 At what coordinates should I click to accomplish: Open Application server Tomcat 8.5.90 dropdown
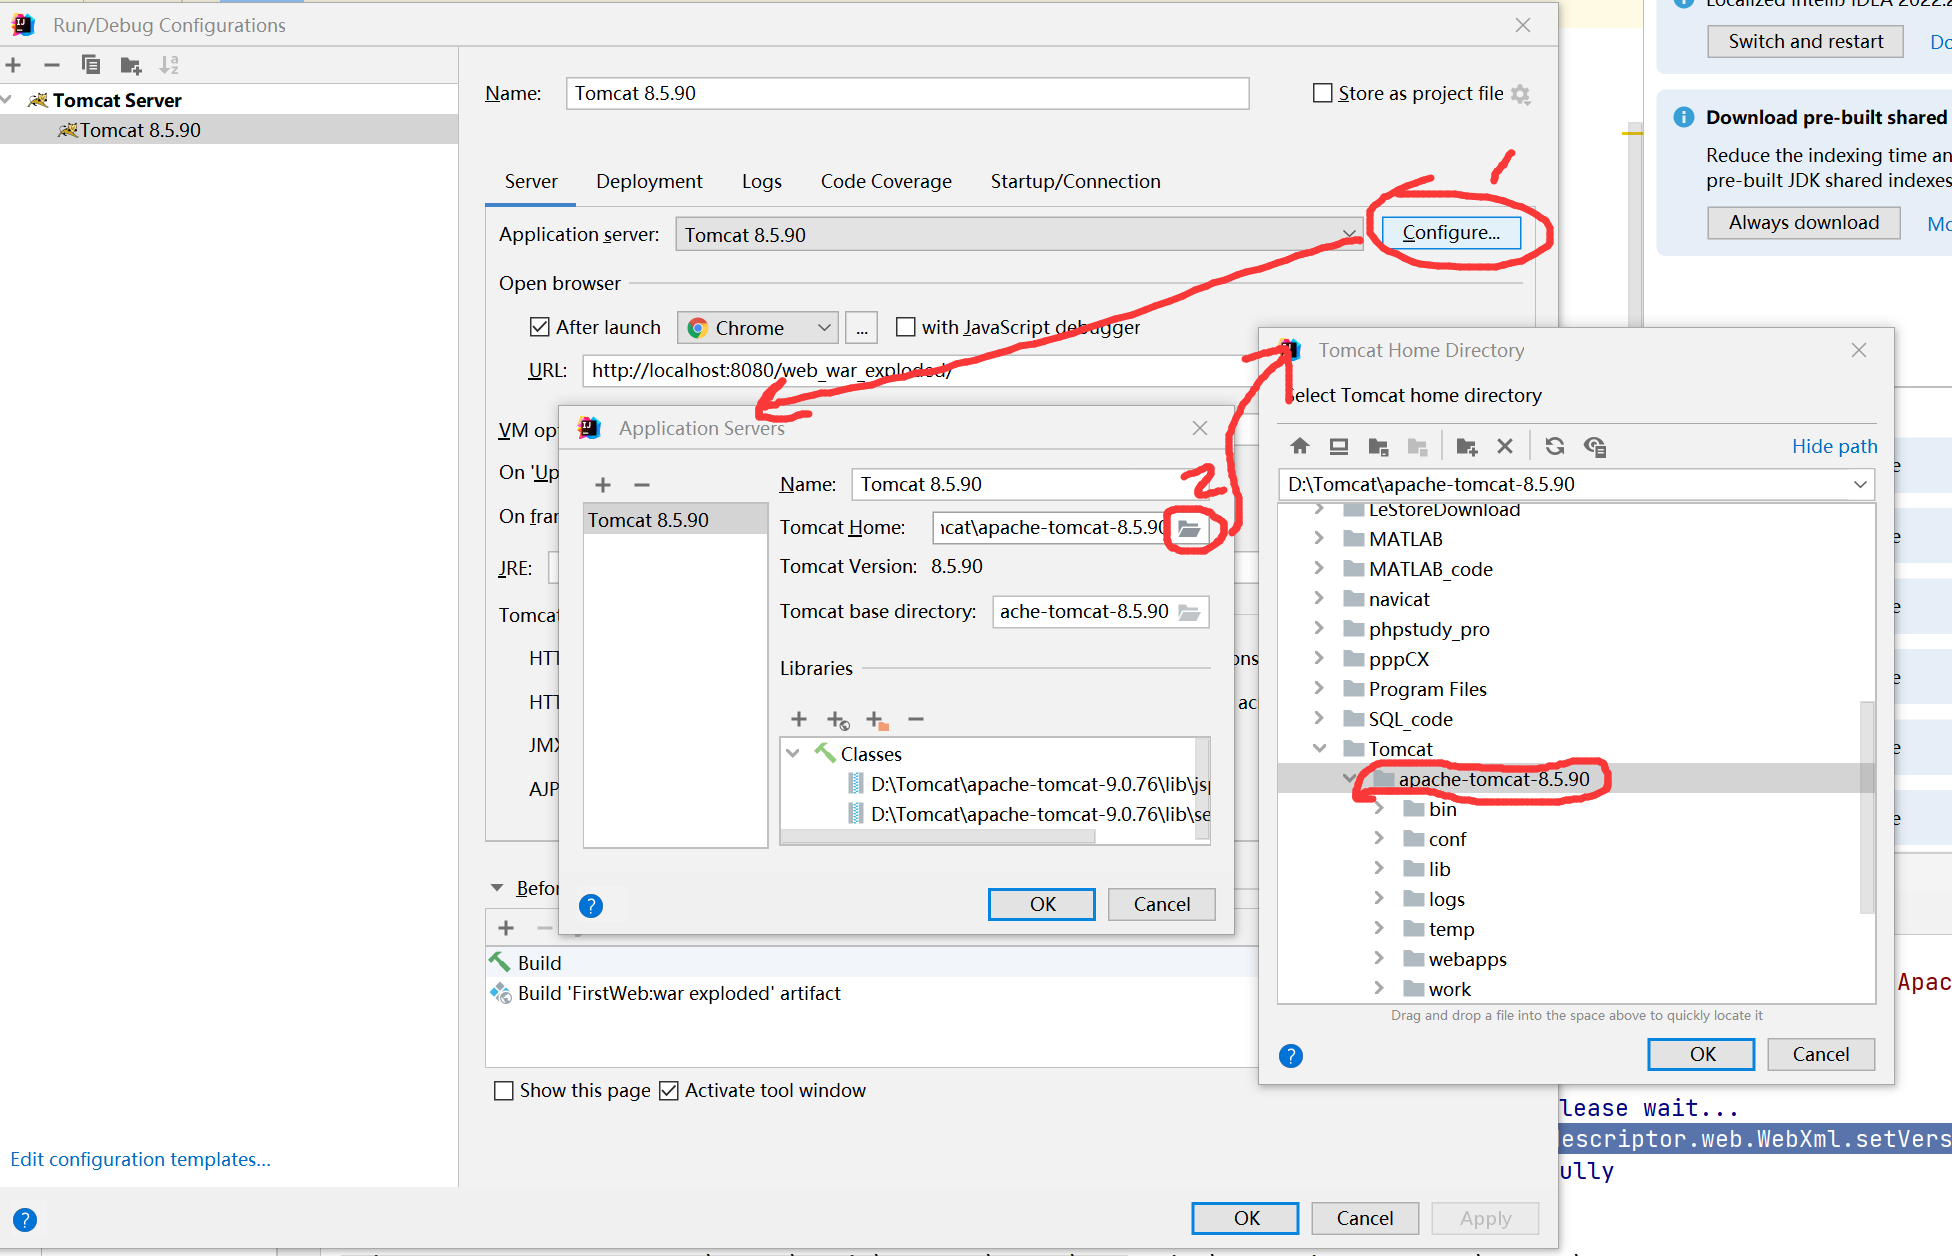click(x=1019, y=235)
